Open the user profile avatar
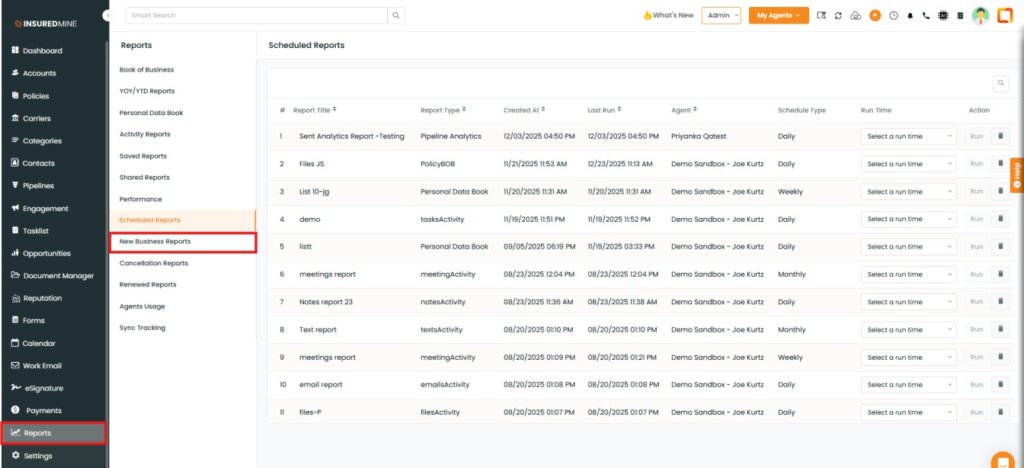This screenshot has height=468, width=1024. [x=980, y=16]
